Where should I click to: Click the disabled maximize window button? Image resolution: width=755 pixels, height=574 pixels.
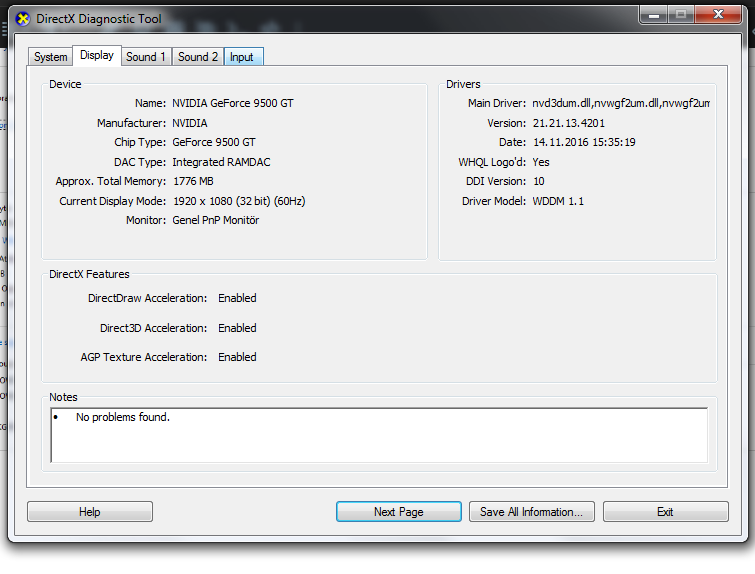[x=681, y=15]
